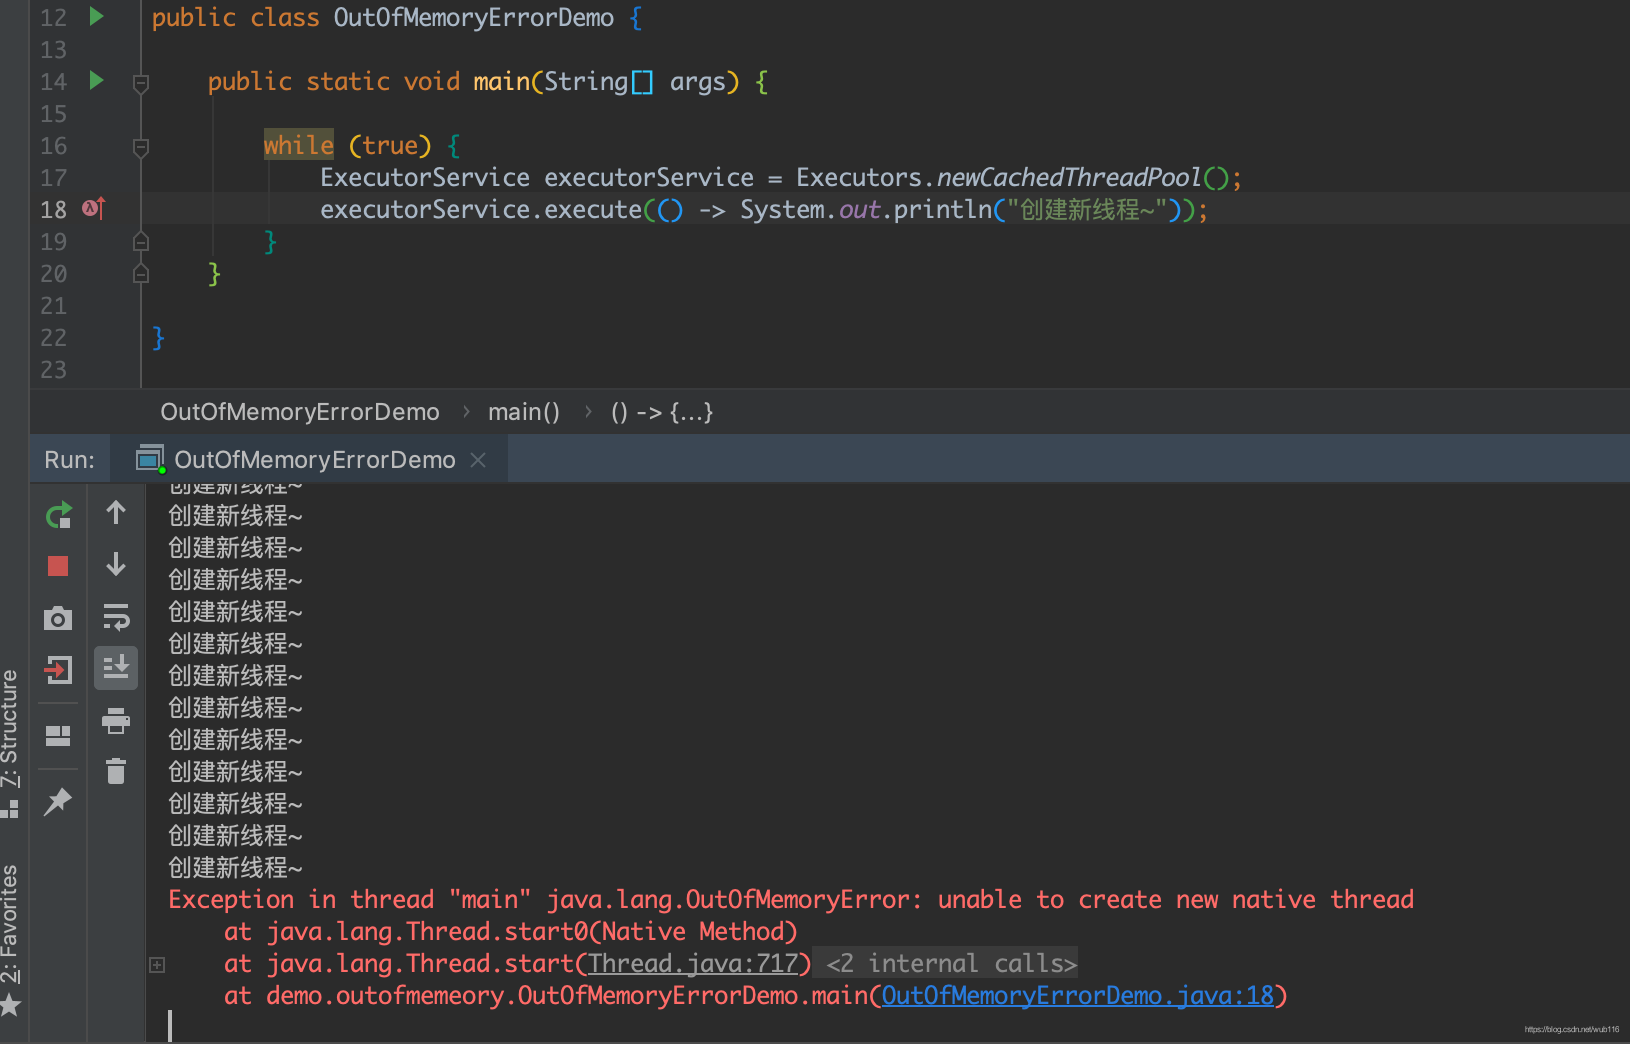Toggle scroll to end of console output
The image size is (1630, 1044).
pyautogui.click(x=116, y=667)
